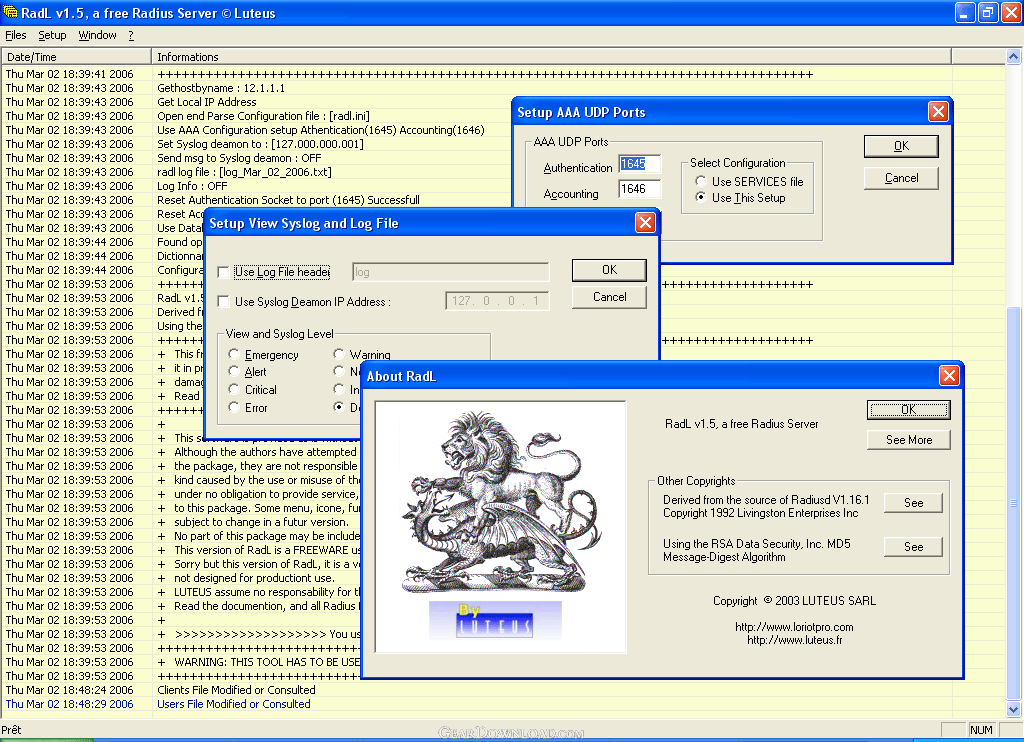The height and width of the screenshot is (742, 1024).
Task: Click the log file name field
Action: pyautogui.click(x=451, y=272)
